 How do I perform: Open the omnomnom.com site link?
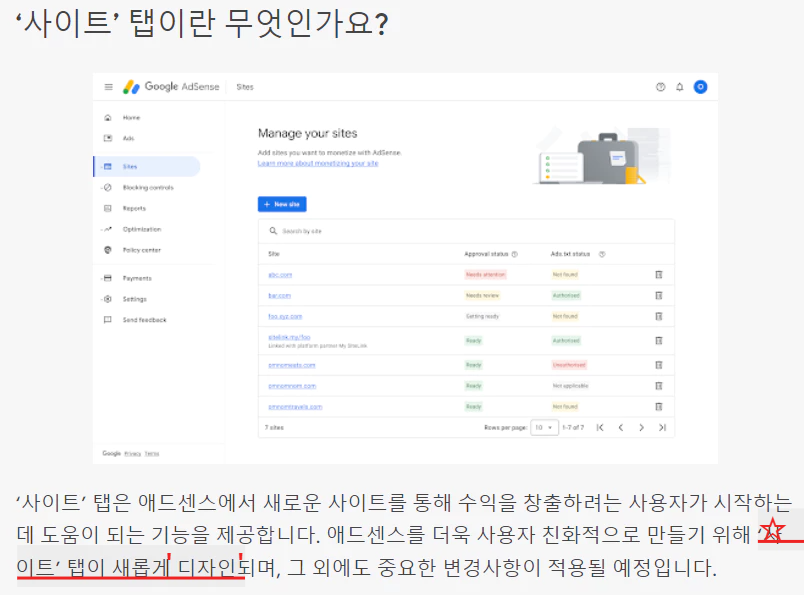[292, 386]
